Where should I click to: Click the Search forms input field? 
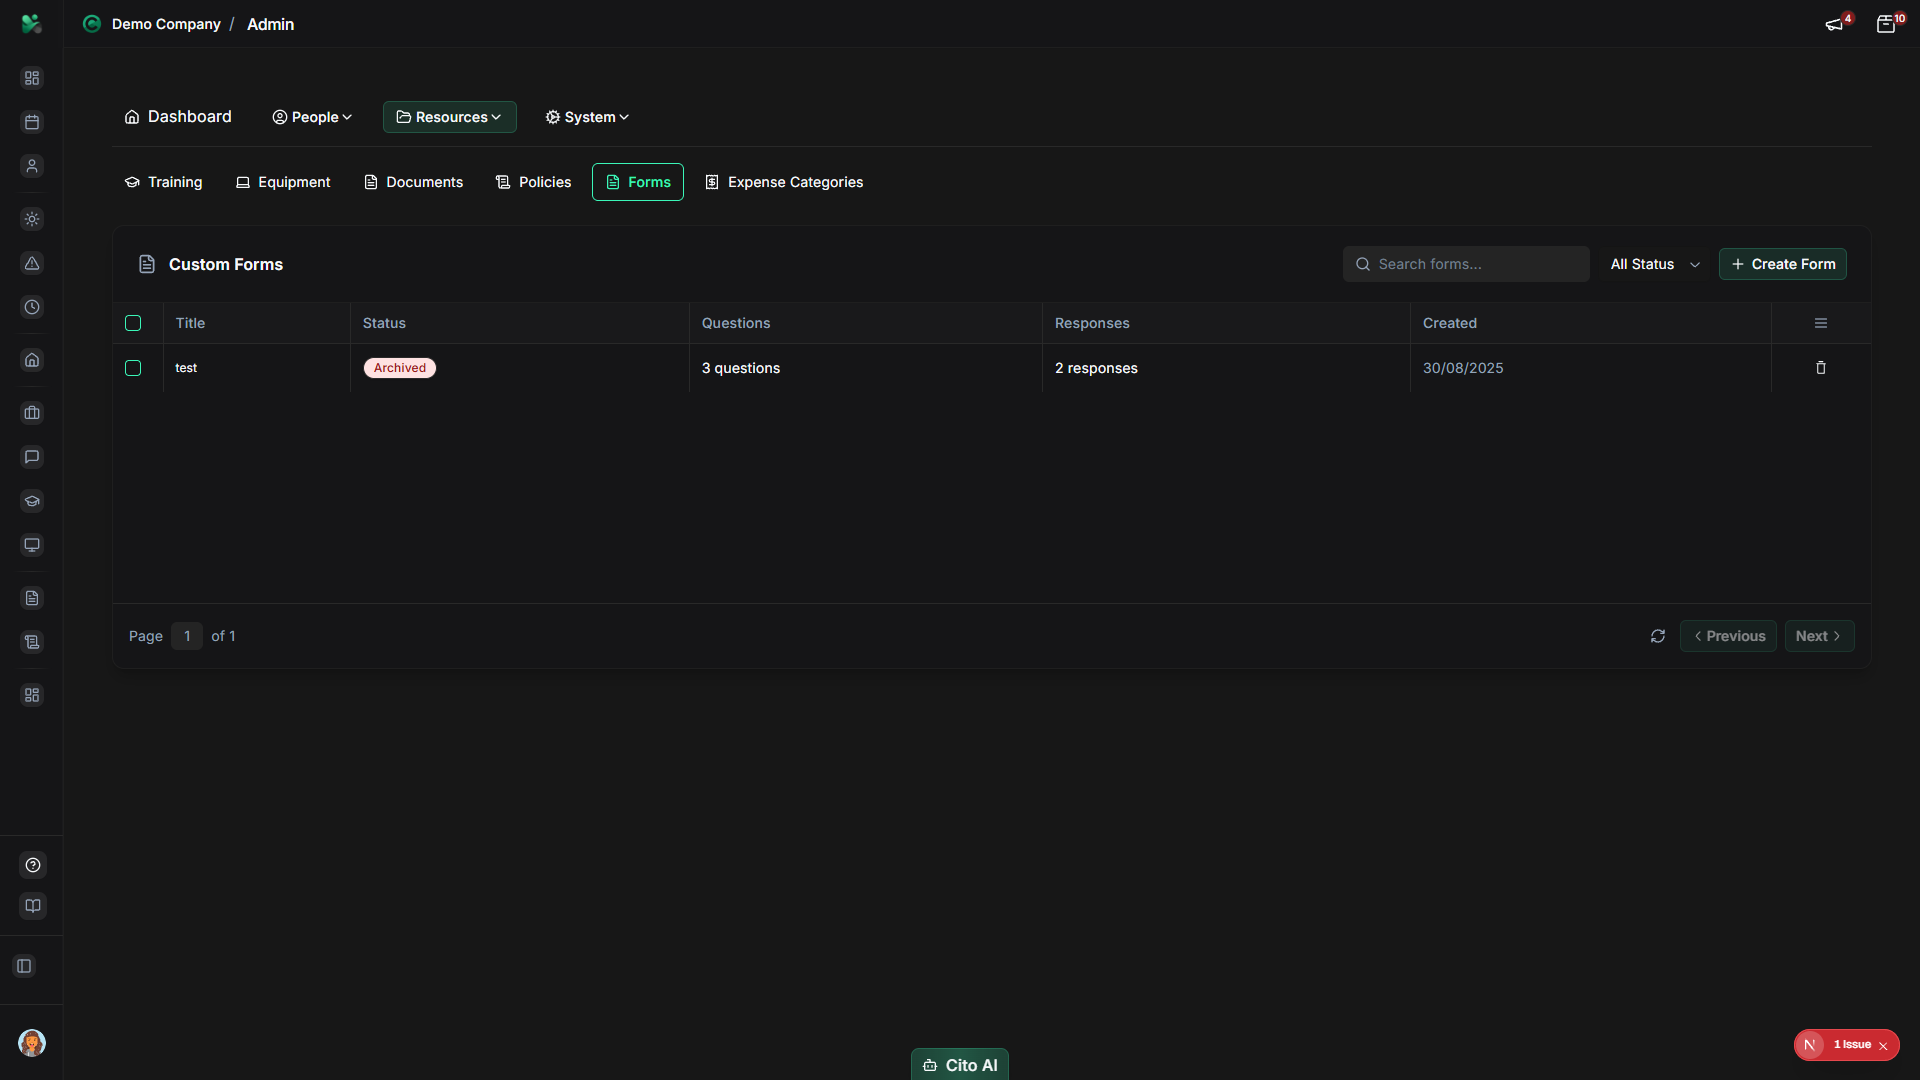(1466, 264)
